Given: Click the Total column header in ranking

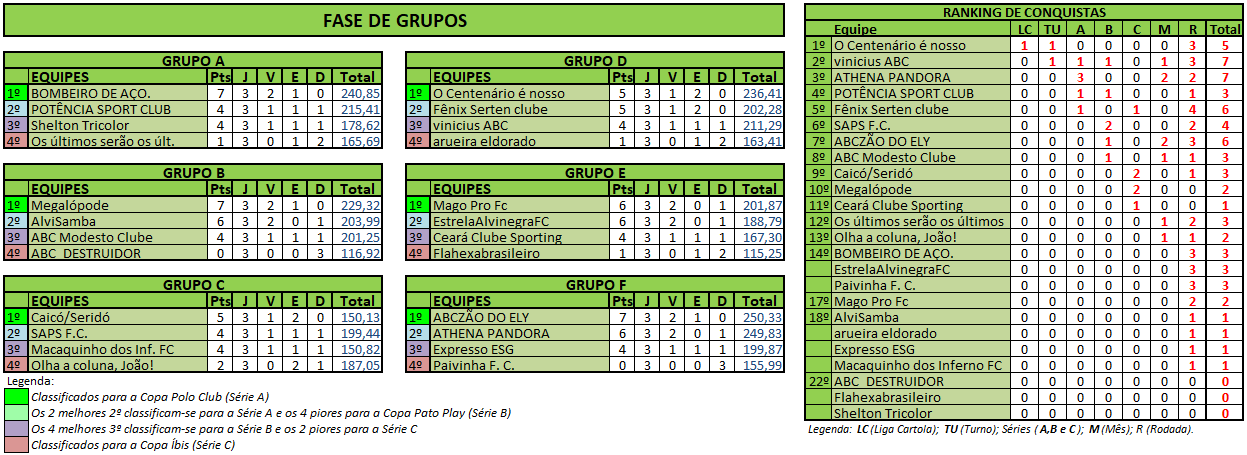Looking at the screenshot, I should click(1225, 29).
